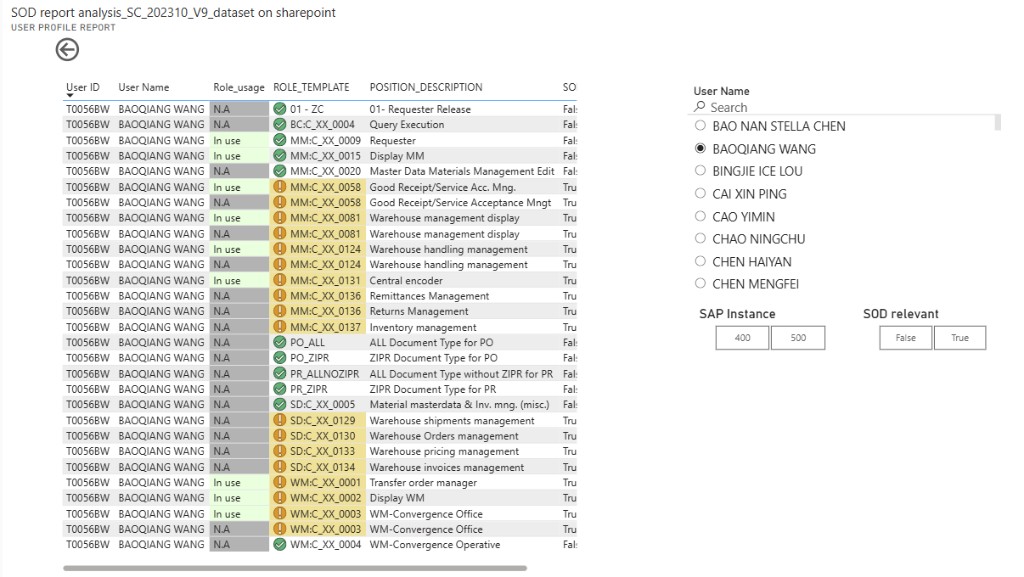Click green check icon for WM:C_XX_0004
Image resolution: width=1024 pixels, height=577 pixels.
pyautogui.click(x=280, y=544)
